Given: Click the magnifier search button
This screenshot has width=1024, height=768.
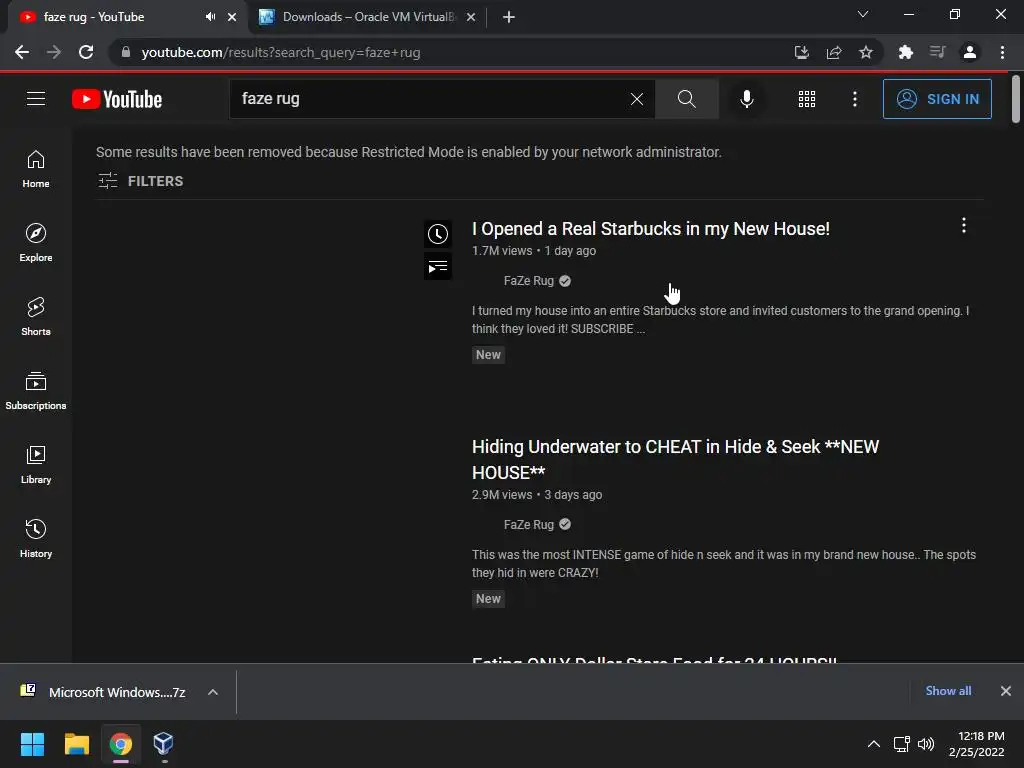Looking at the screenshot, I should click(x=686, y=99).
